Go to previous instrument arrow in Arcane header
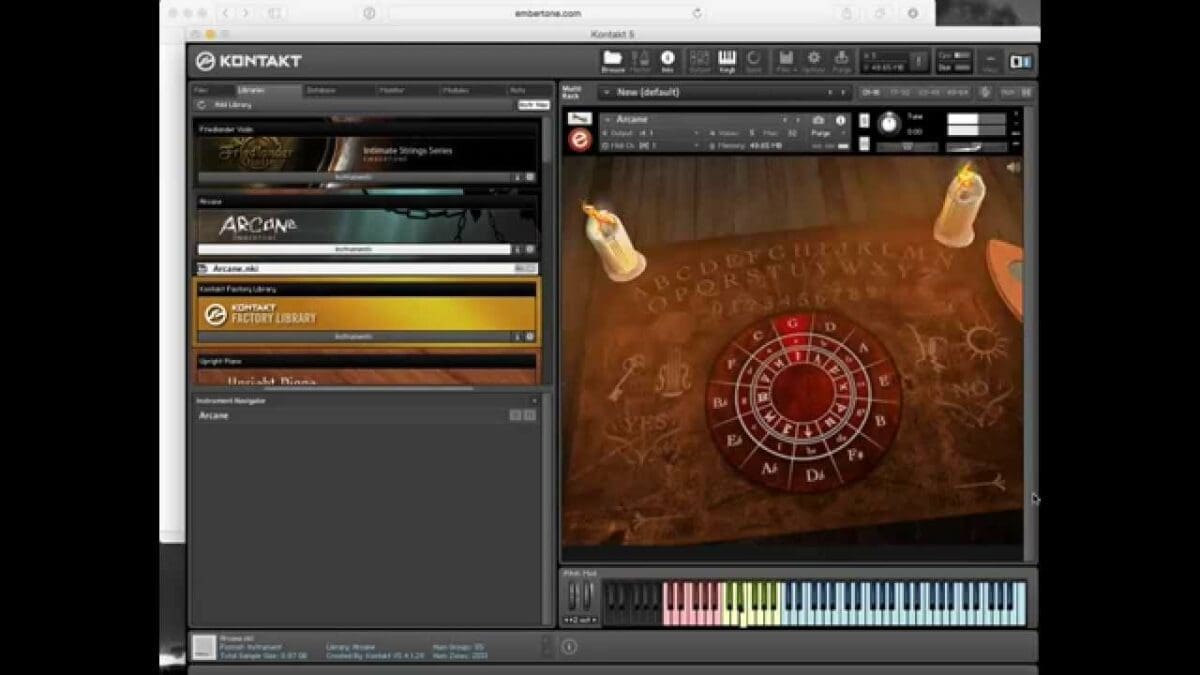The height and width of the screenshot is (675, 1200). pos(785,120)
